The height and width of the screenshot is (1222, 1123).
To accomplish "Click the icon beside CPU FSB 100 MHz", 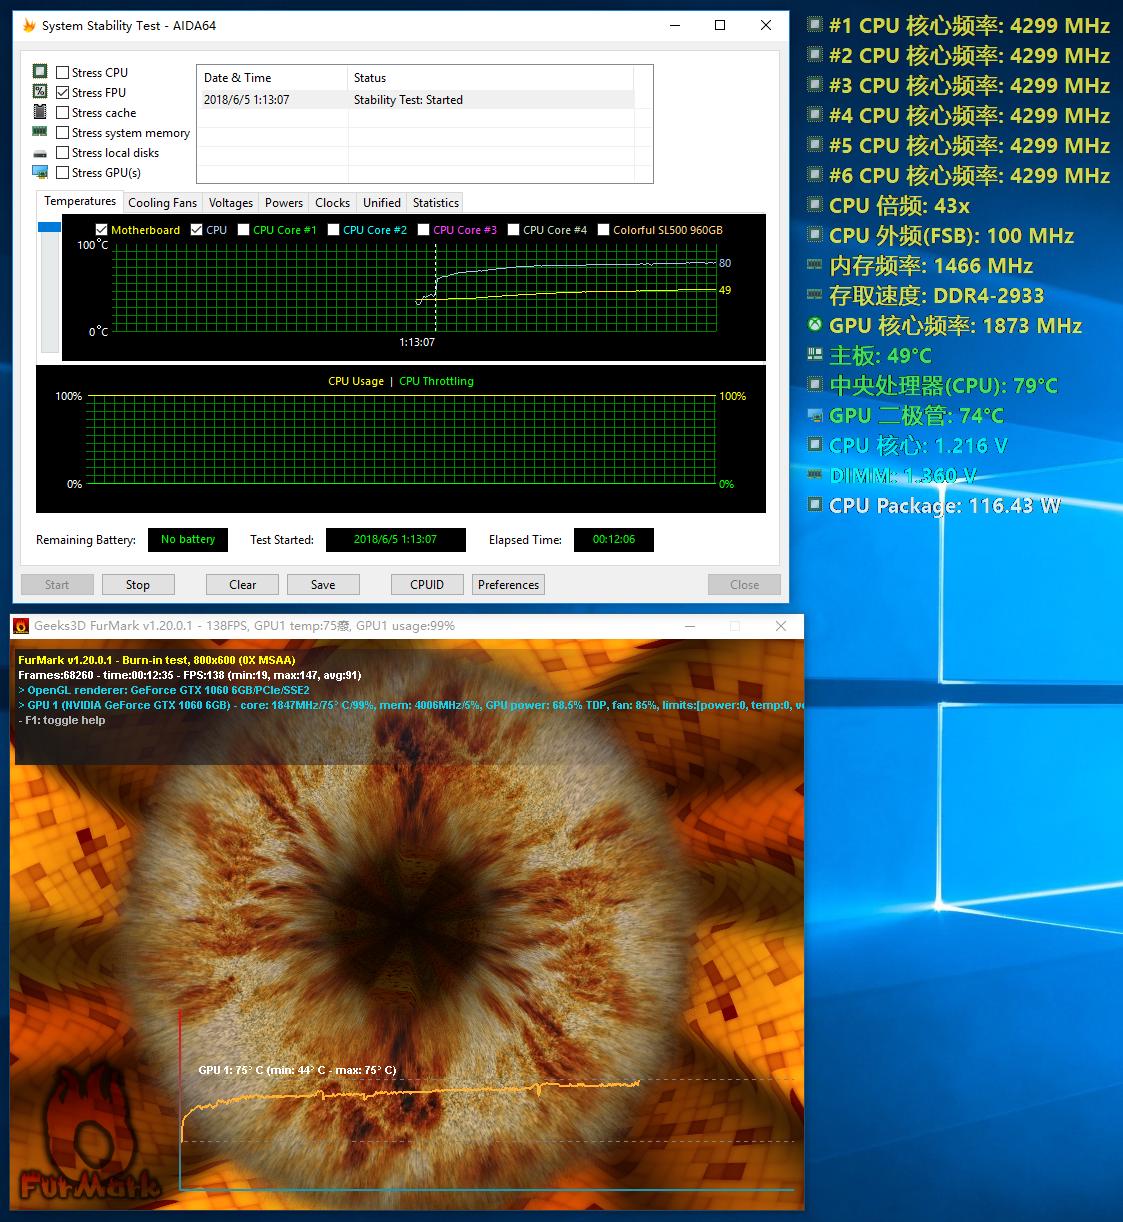I will (815, 235).
